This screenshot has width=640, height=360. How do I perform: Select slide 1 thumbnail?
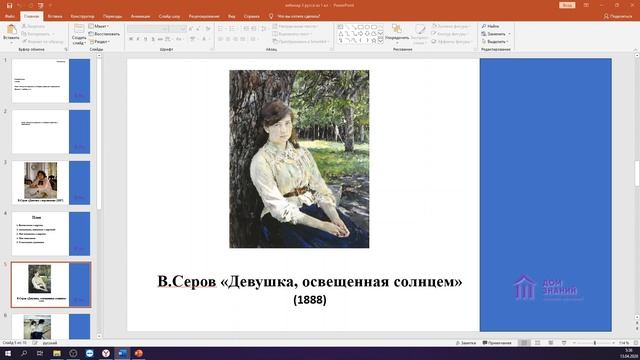click(51, 81)
